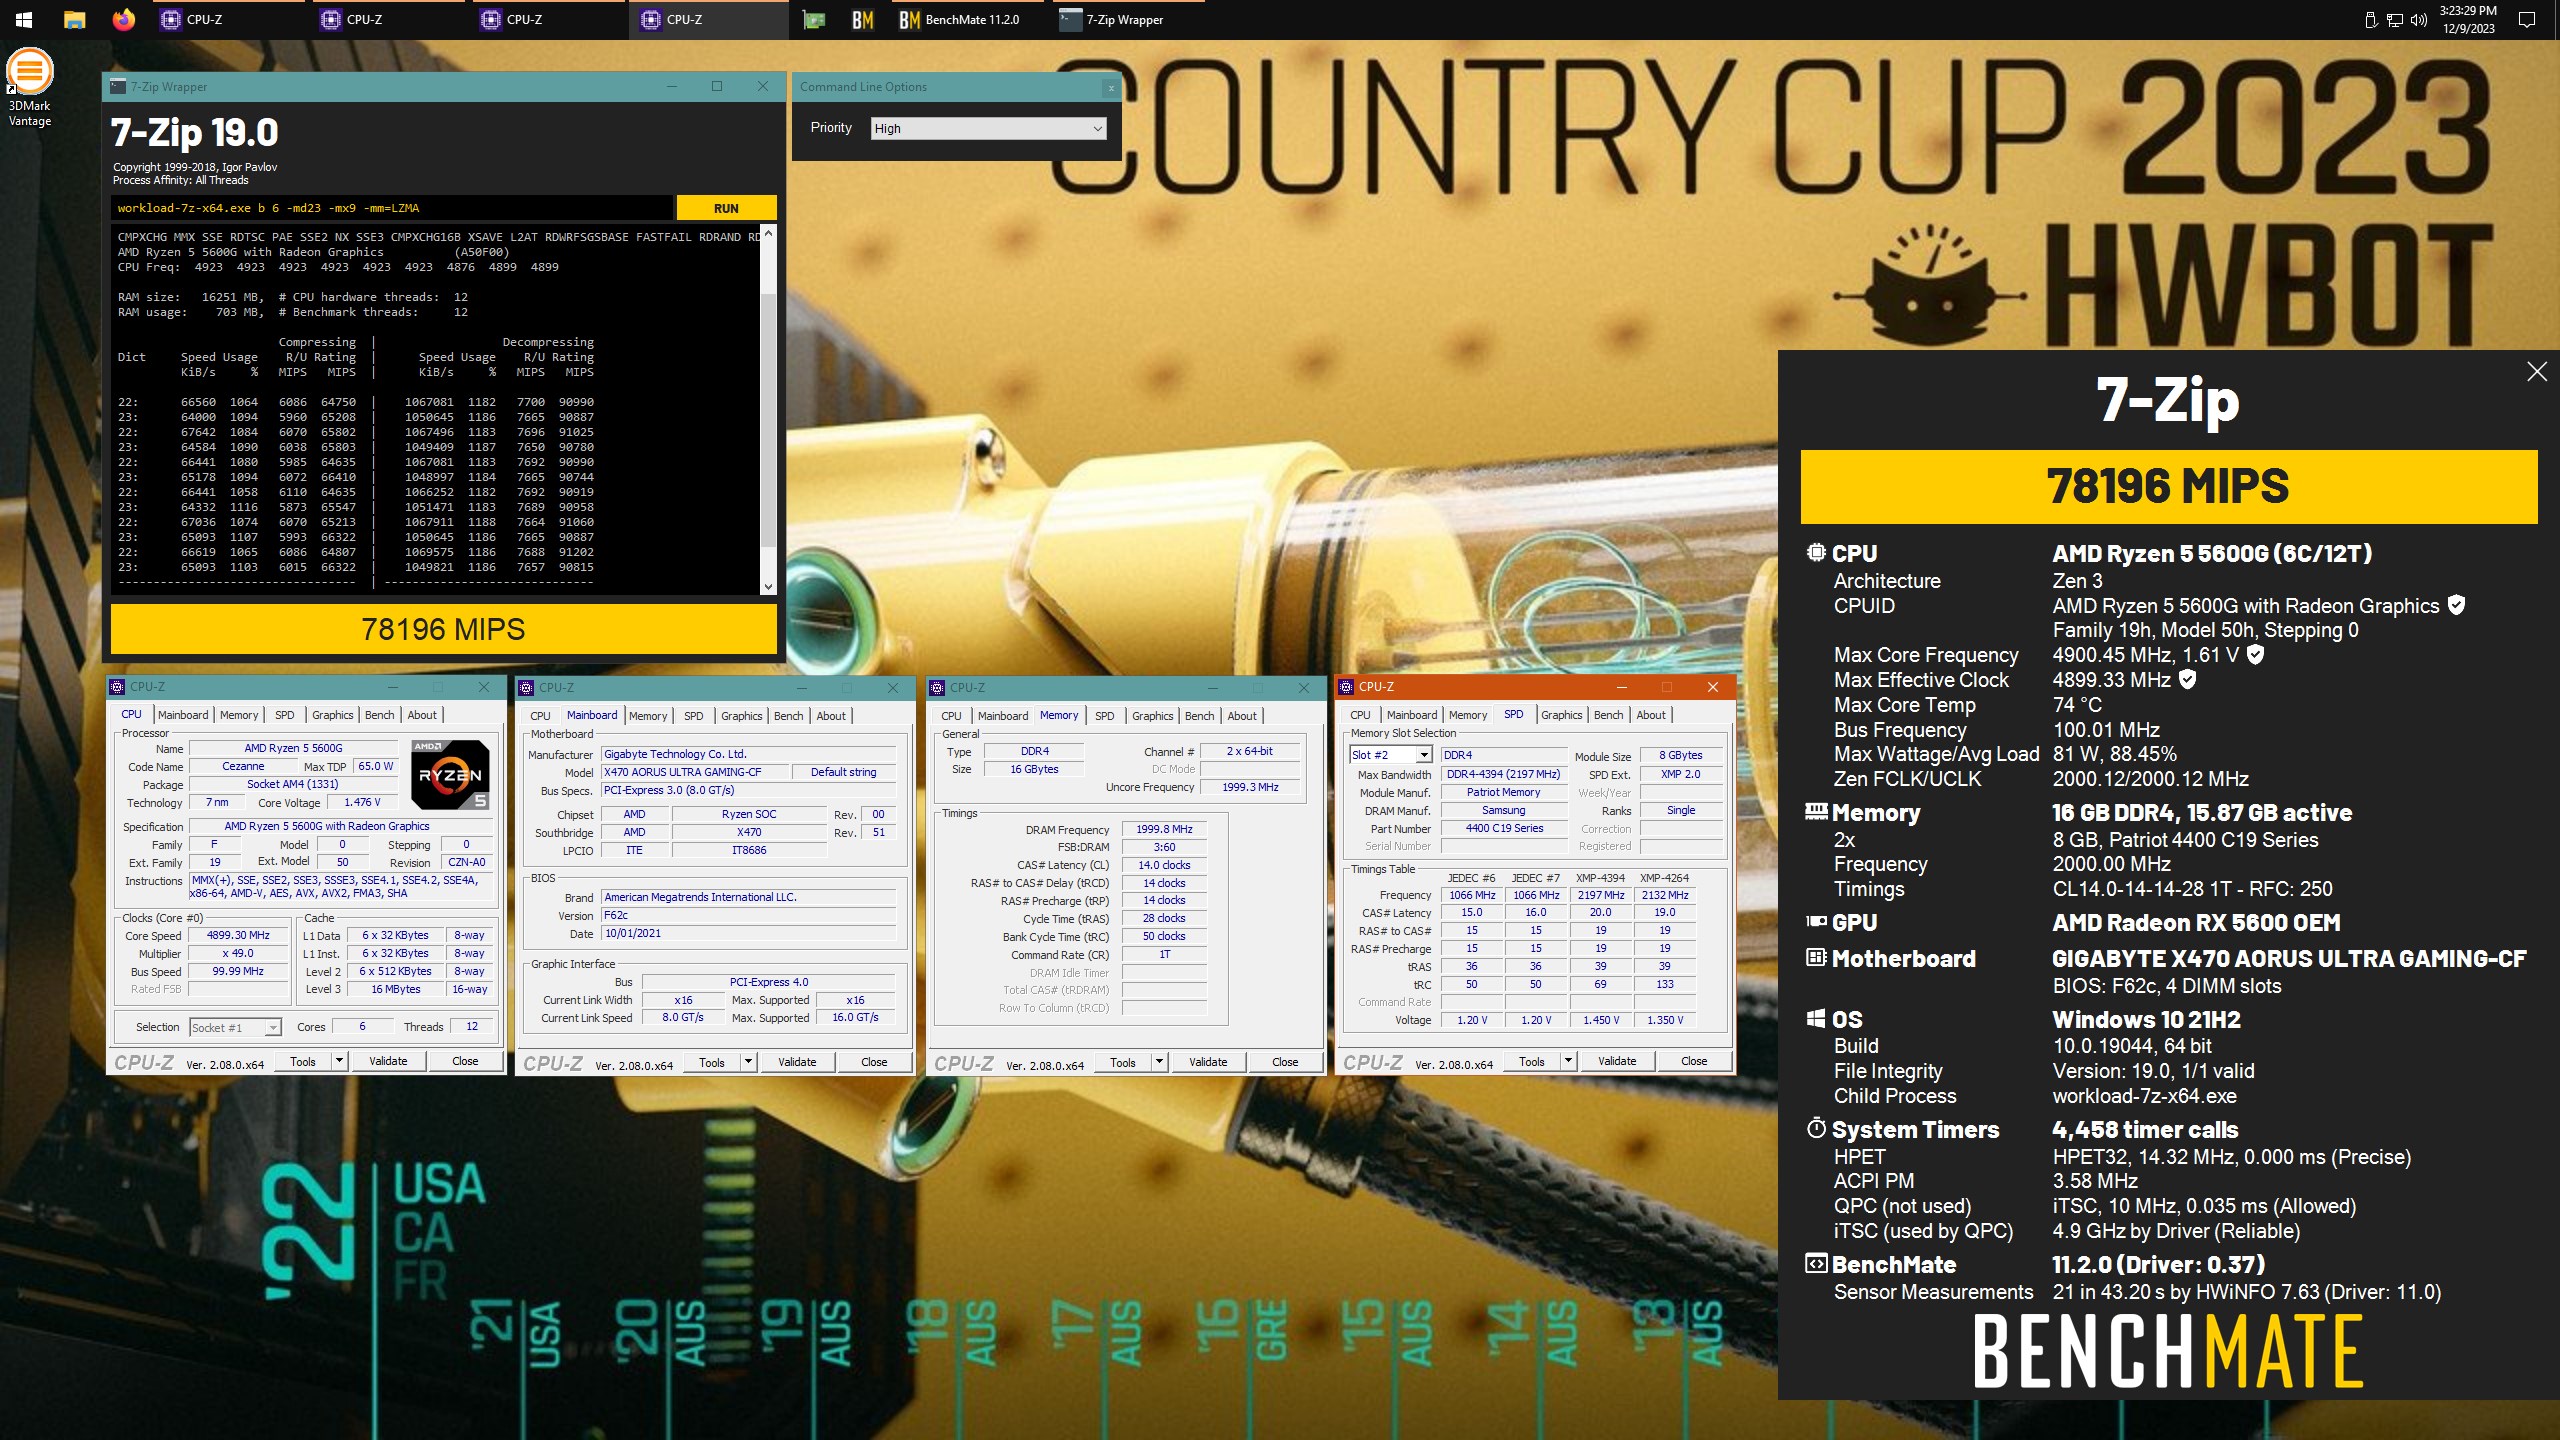This screenshot has height=1440, width=2560.
Task: Open About tab in CPU-Z SPD window
Action: click(x=1651, y=715)
